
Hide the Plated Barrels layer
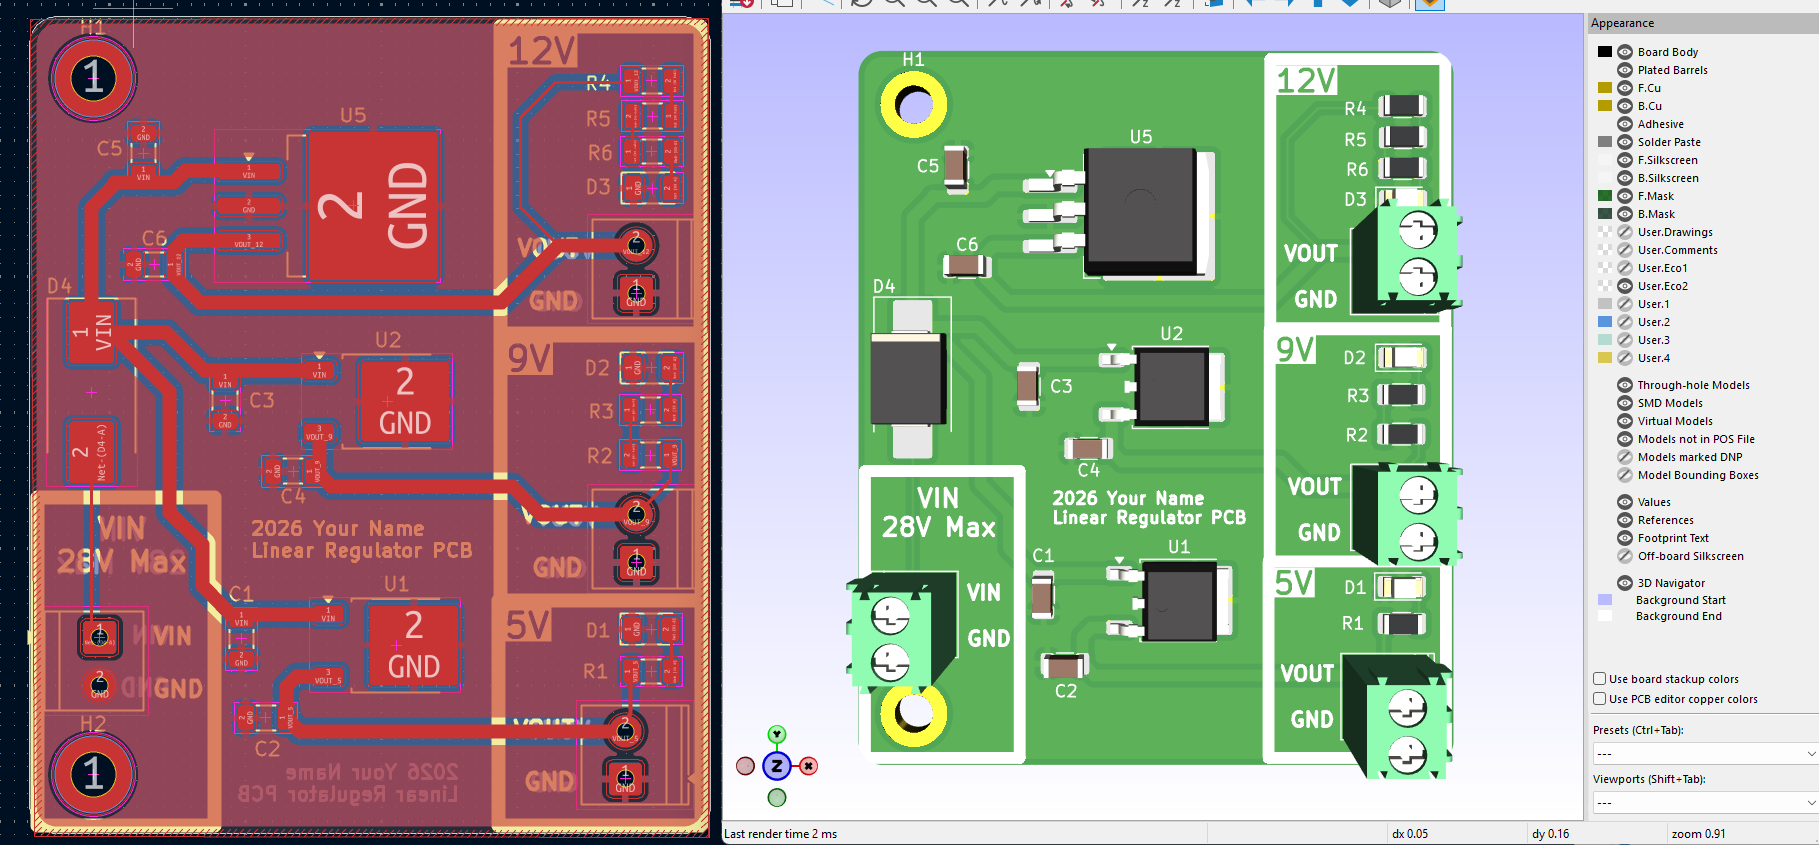pyautogui.click(x=1625, y=70)
